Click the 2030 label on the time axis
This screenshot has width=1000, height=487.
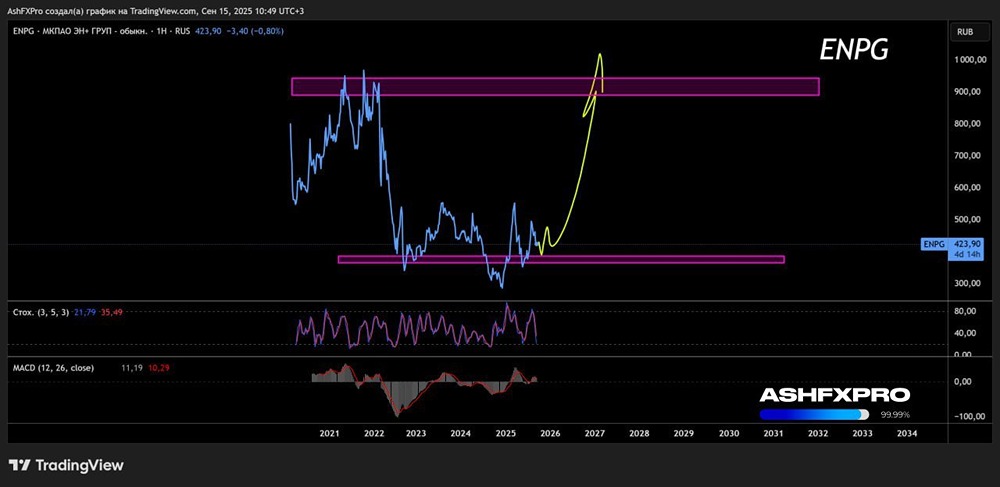[x=729, y=433]
